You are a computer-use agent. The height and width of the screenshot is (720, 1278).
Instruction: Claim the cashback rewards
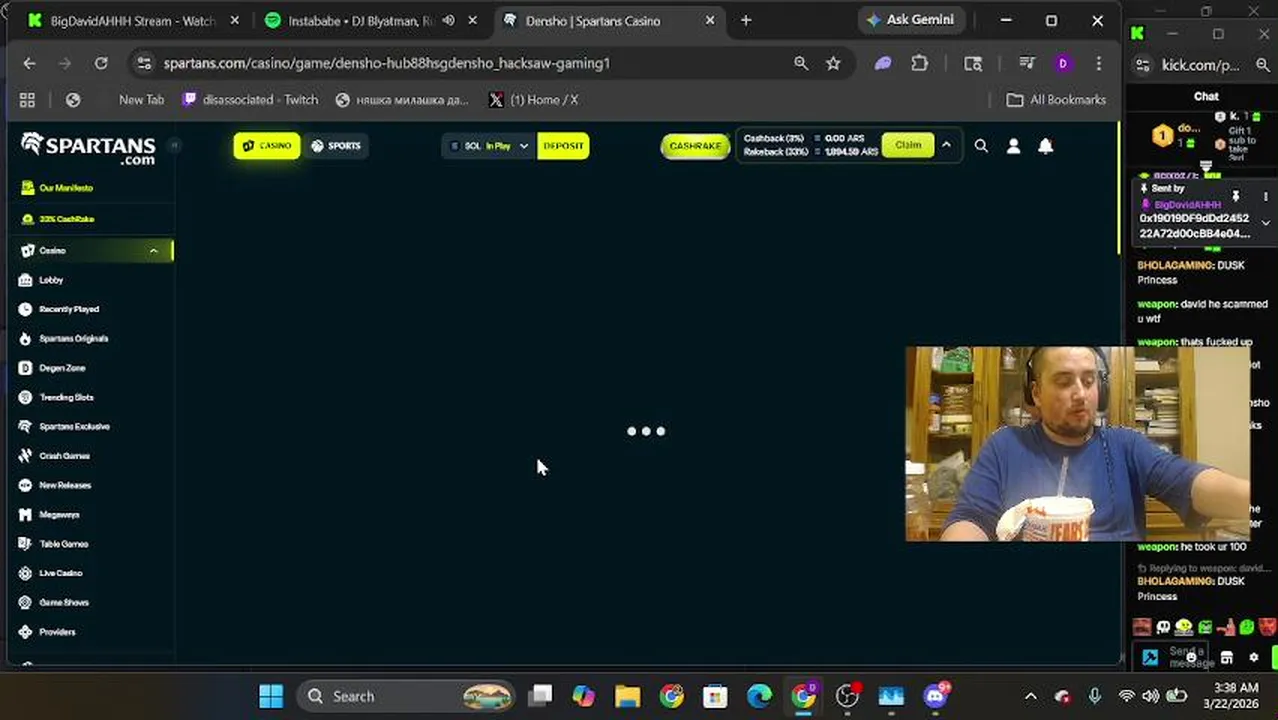(x=908, y=145)
